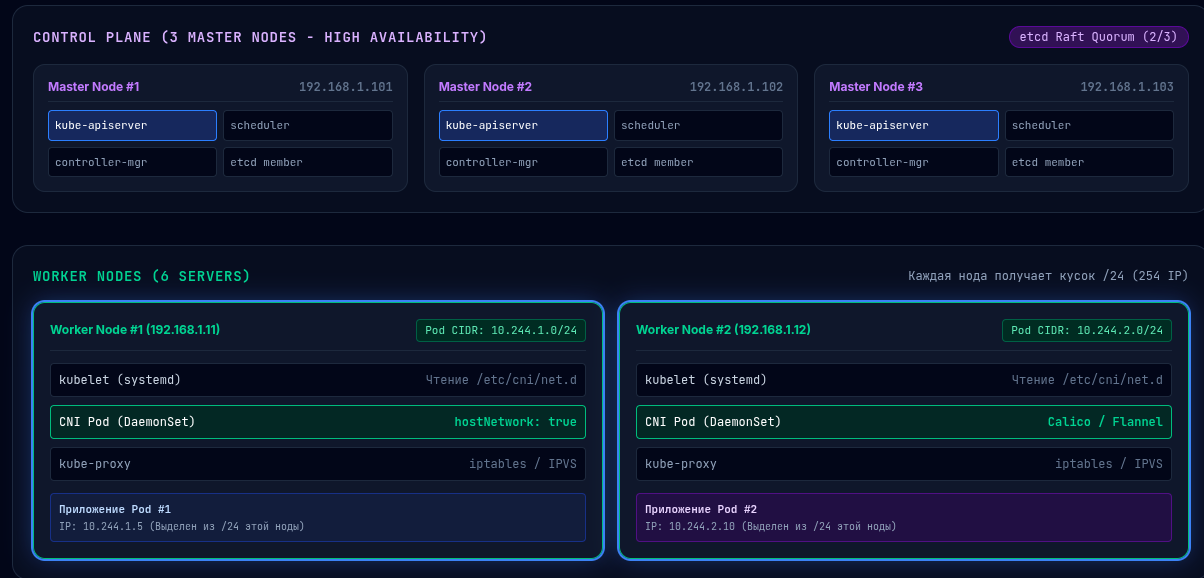The image size is (1204, 578).
Task: Click the CONTROL PLANE section heading
Action: coord(260,37)
